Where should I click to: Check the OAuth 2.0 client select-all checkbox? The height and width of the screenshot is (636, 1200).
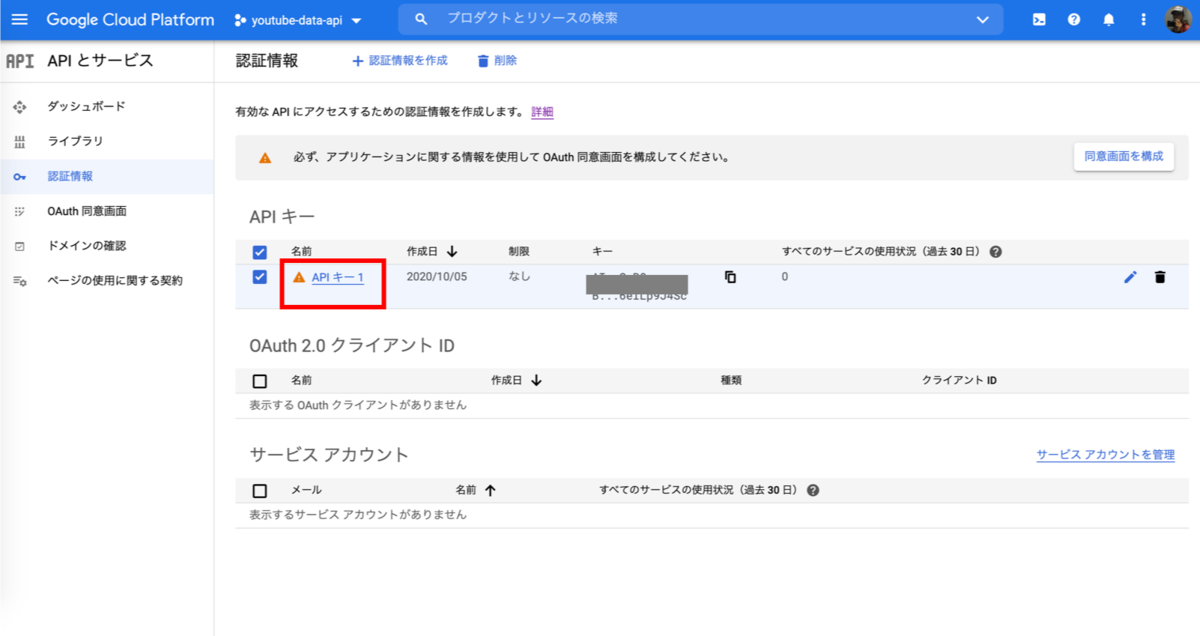(259, 379)
